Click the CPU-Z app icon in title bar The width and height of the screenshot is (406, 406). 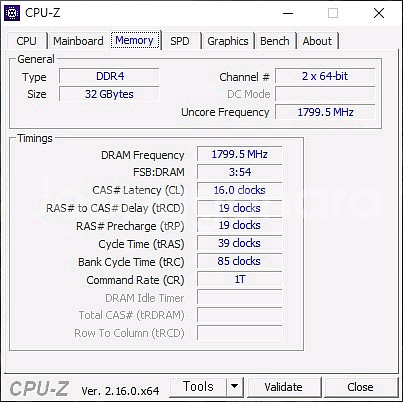coord(12,13)
